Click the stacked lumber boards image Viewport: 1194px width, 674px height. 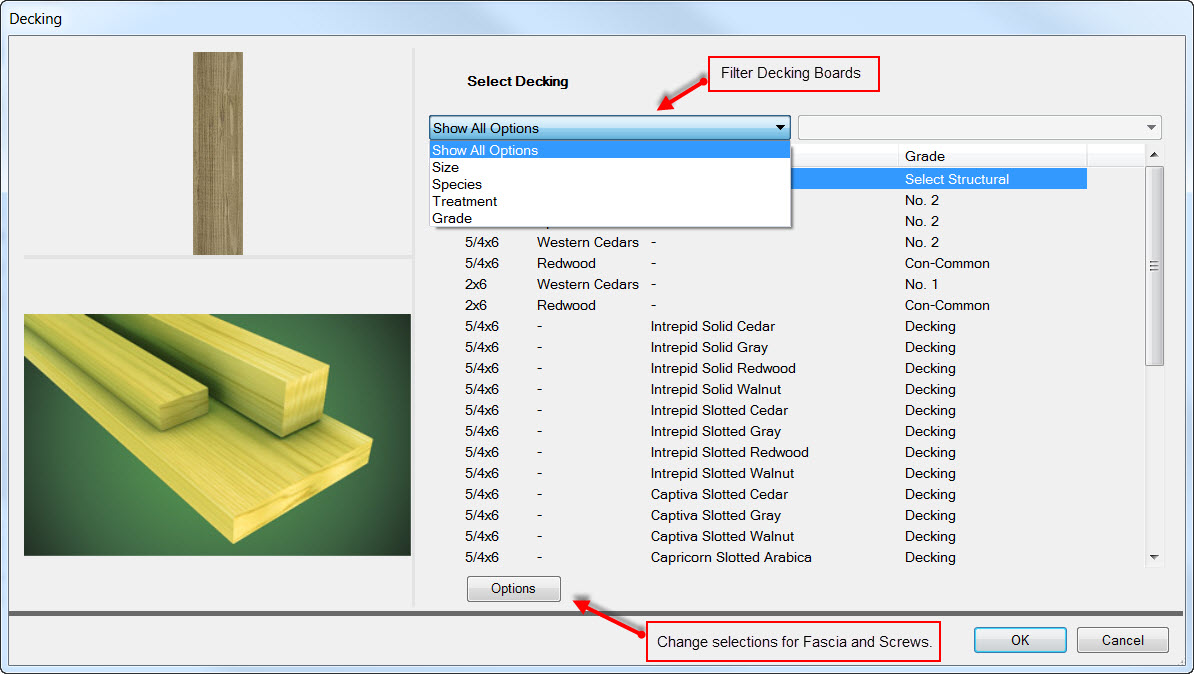(x=217, y=435)
